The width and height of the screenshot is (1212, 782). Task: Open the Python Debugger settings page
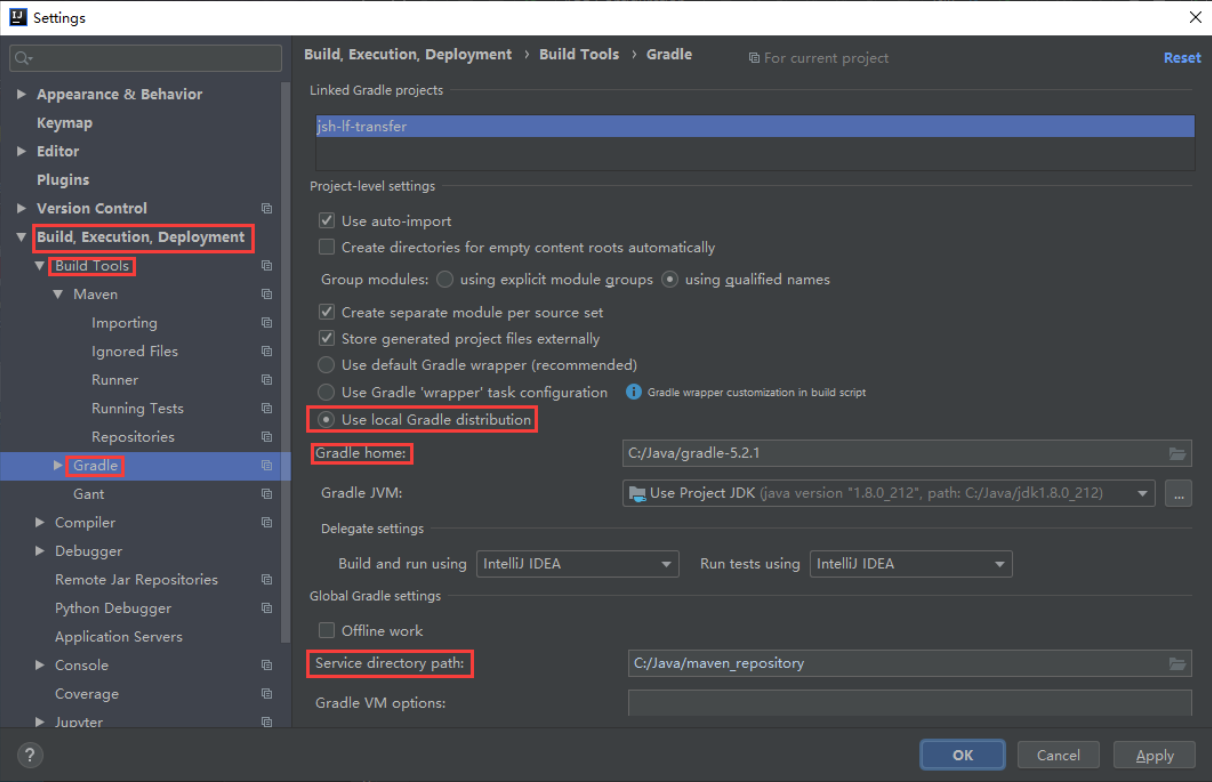113,608
